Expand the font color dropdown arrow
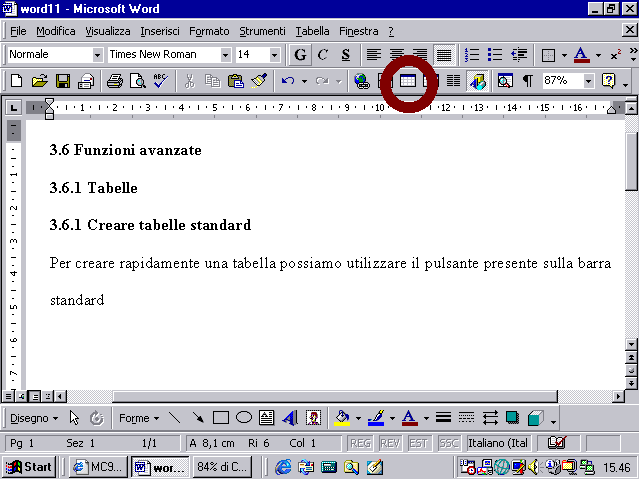This screenshot has height=479, width=639. [x=598, y=55]
